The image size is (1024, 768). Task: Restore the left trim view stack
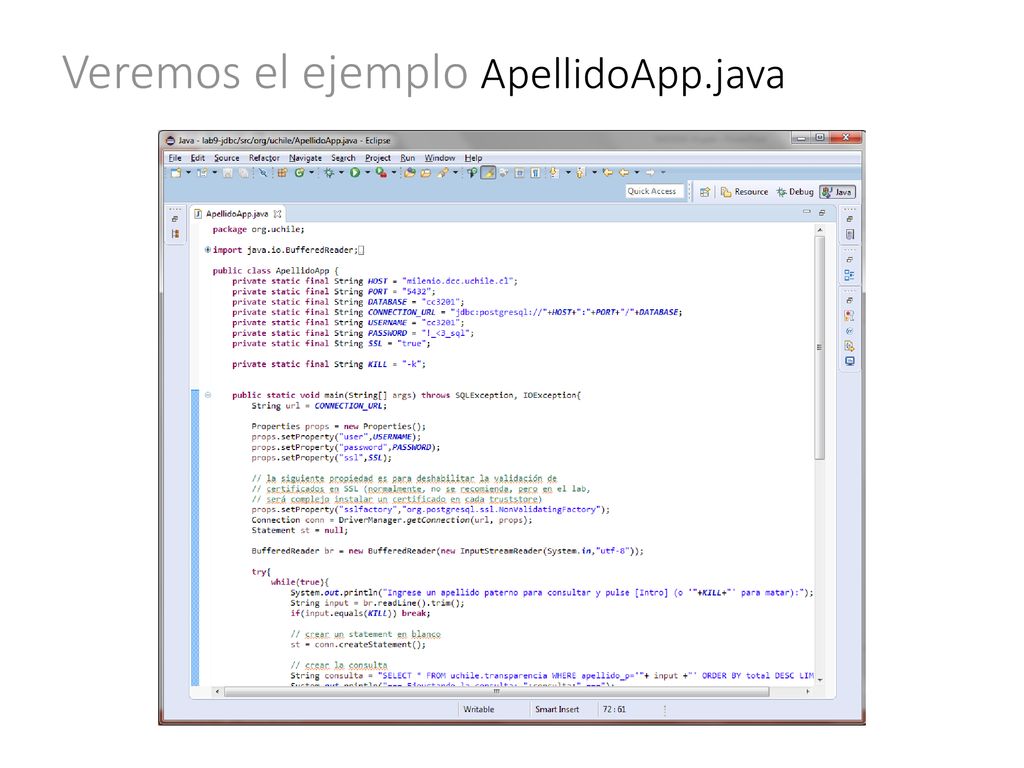(x=175, y=219)
